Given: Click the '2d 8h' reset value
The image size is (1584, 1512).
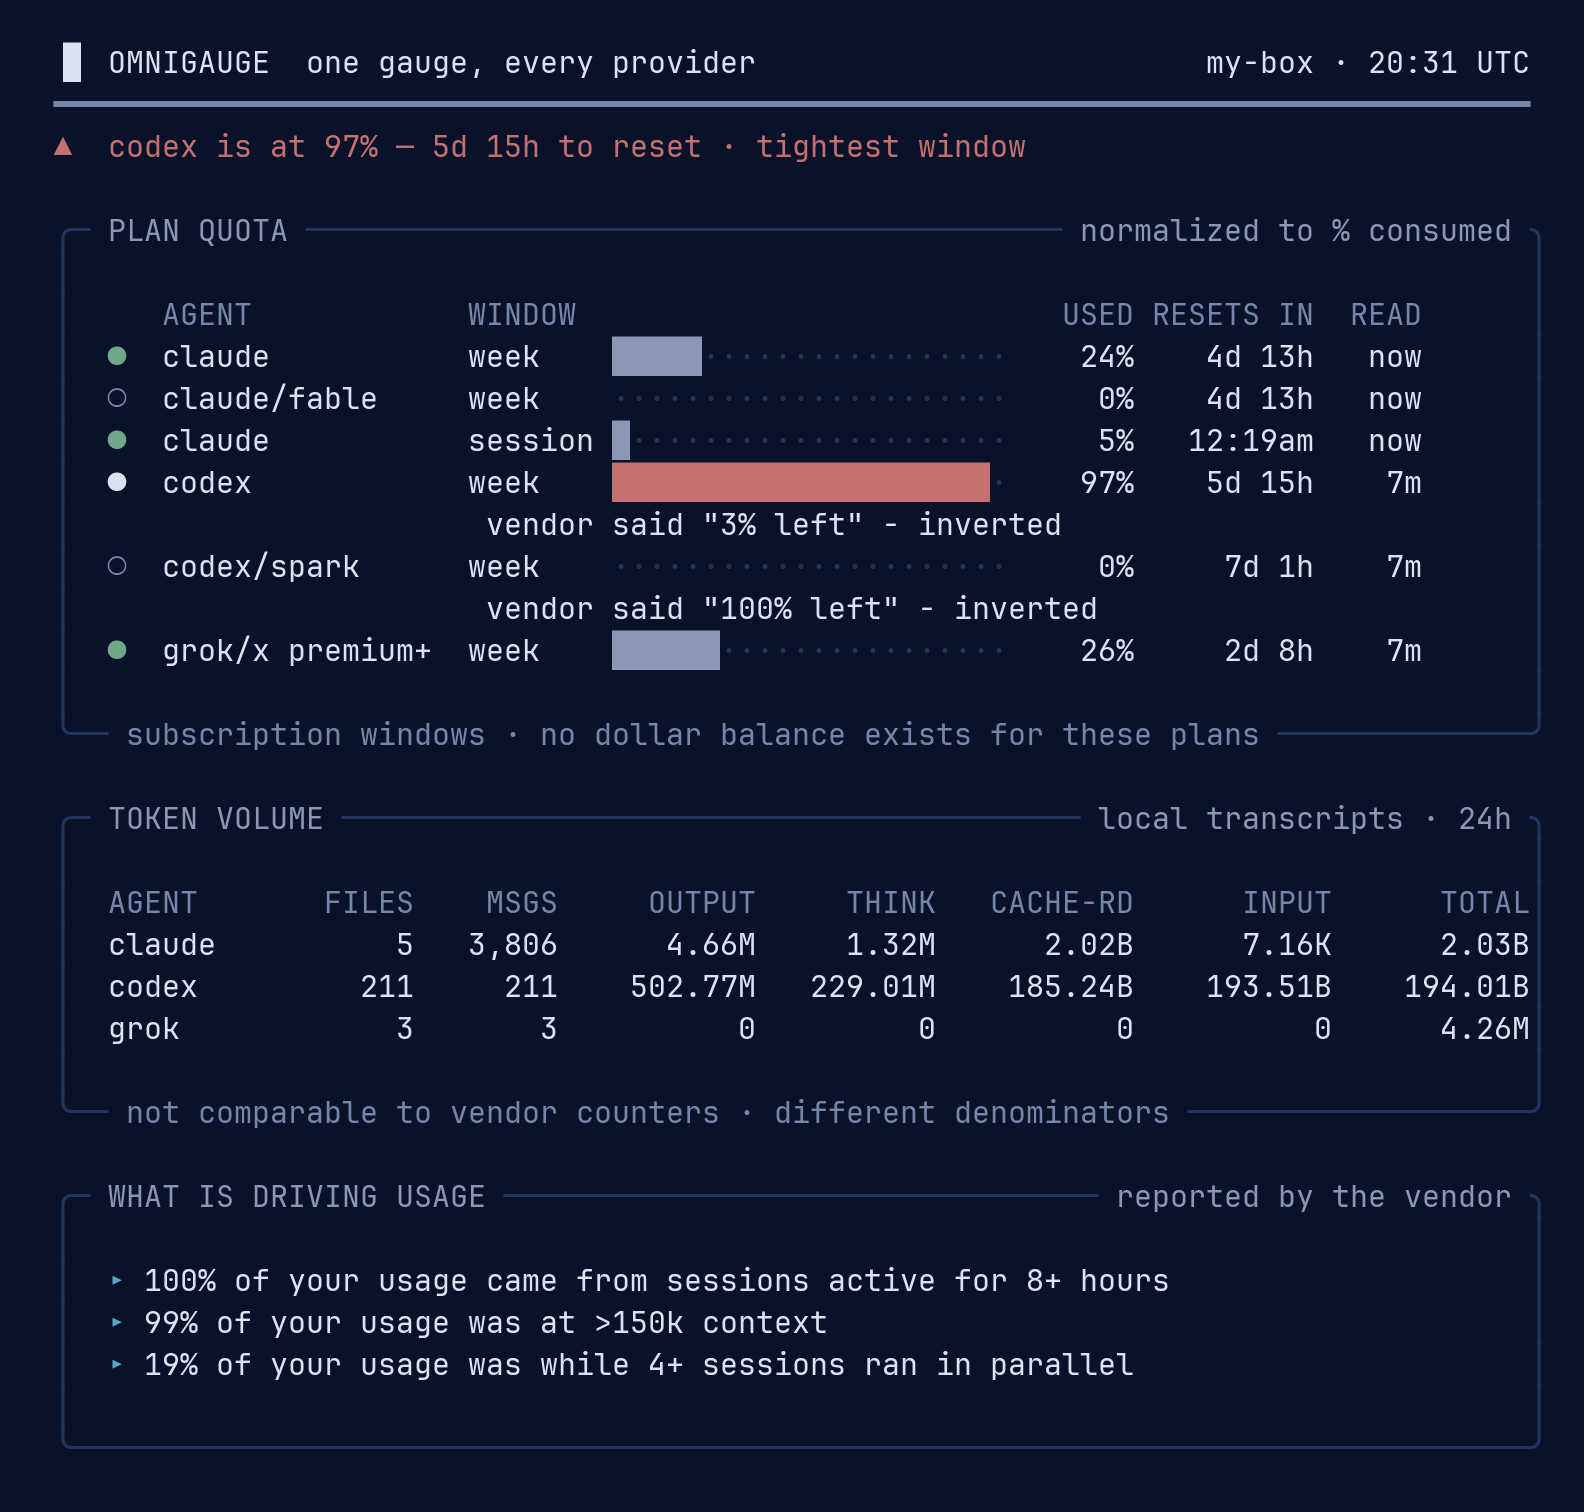Looking at the screenshot, I should coord(1269,651).
